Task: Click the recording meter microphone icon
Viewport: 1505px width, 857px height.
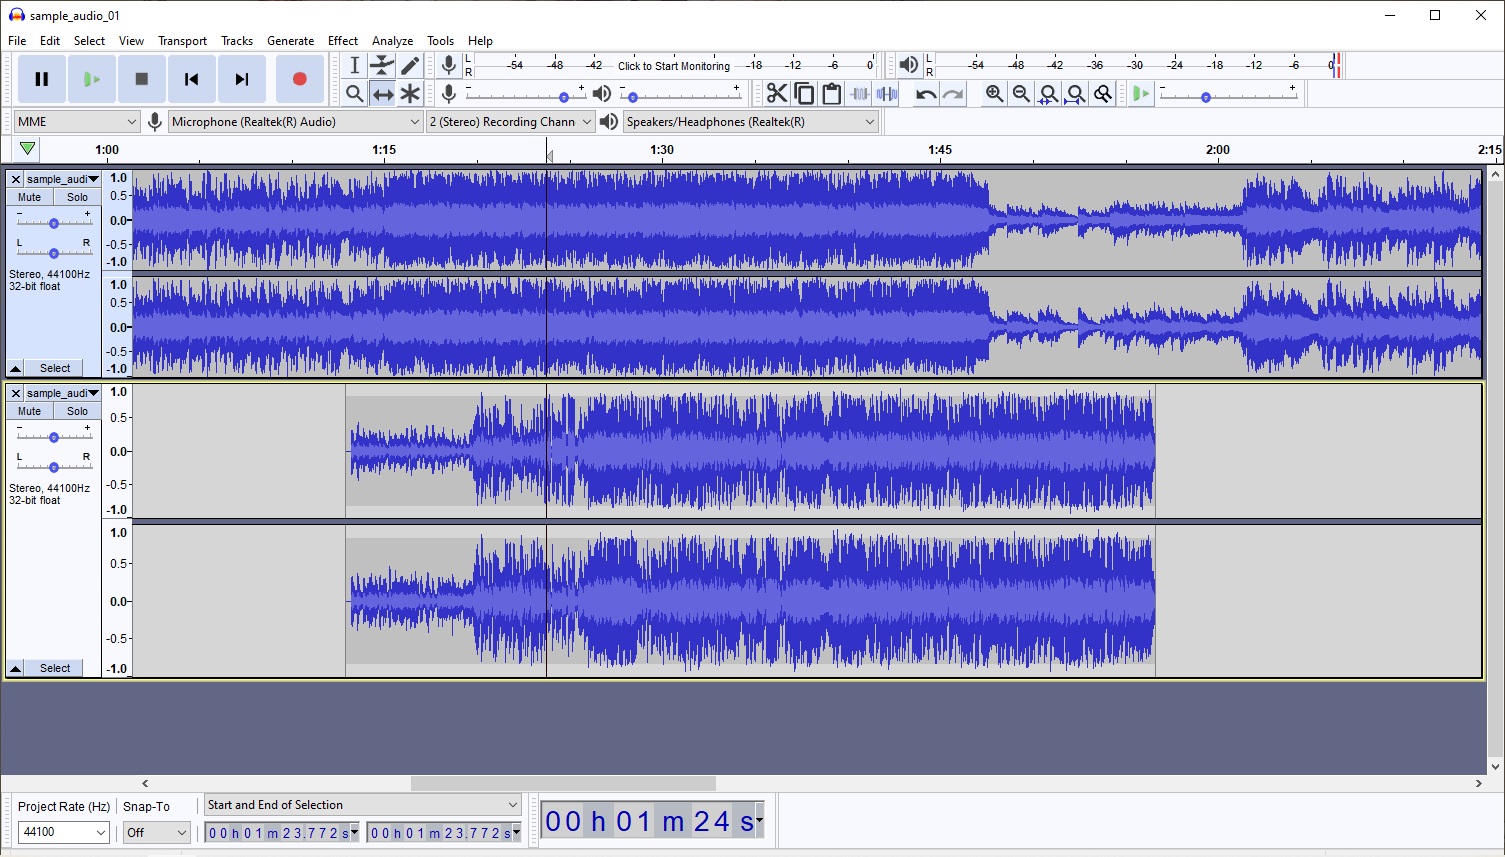Action: pos(449,66)
